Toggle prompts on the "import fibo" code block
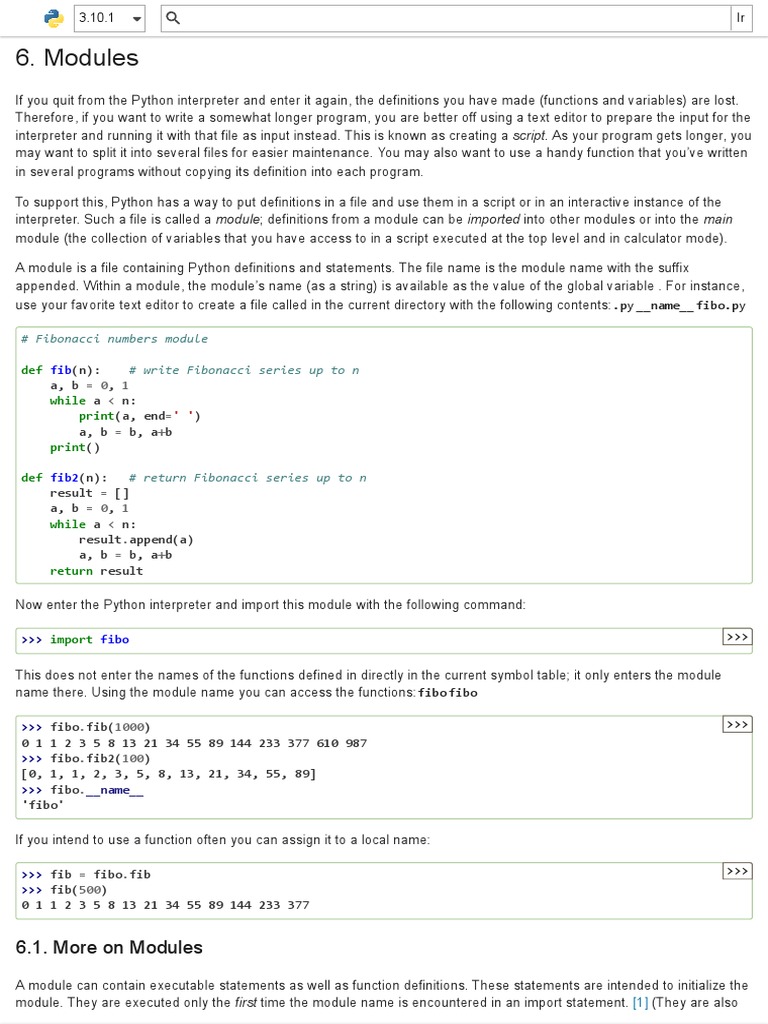Viewport: 768px width, 1024px height. 737,637
